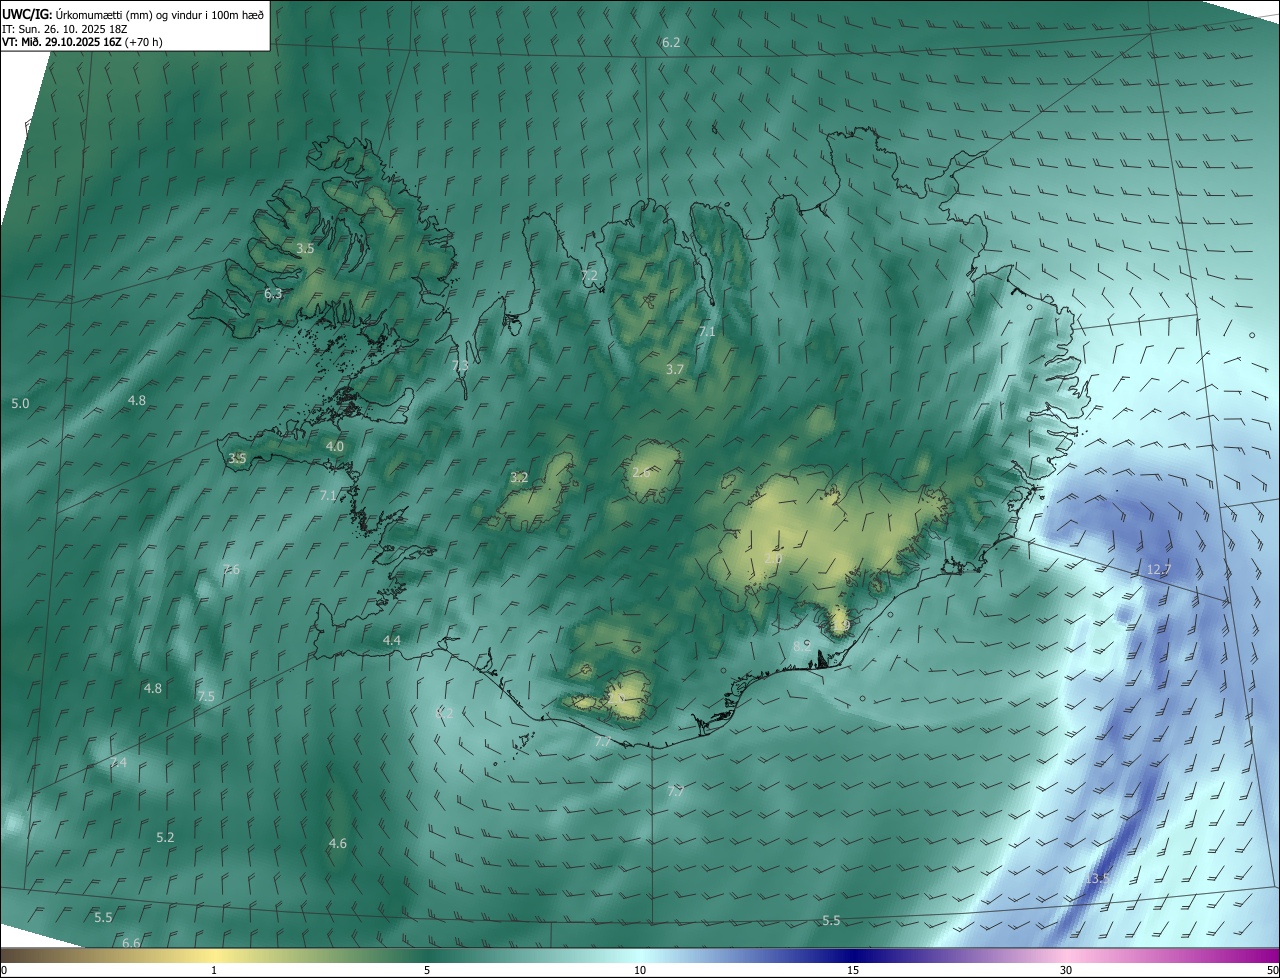This screenshot has width=1280, height=978.
Task: Select the initialization time line 'IT: Sun. 26. 10. 2025 18Z'
Action: (66, 28)
